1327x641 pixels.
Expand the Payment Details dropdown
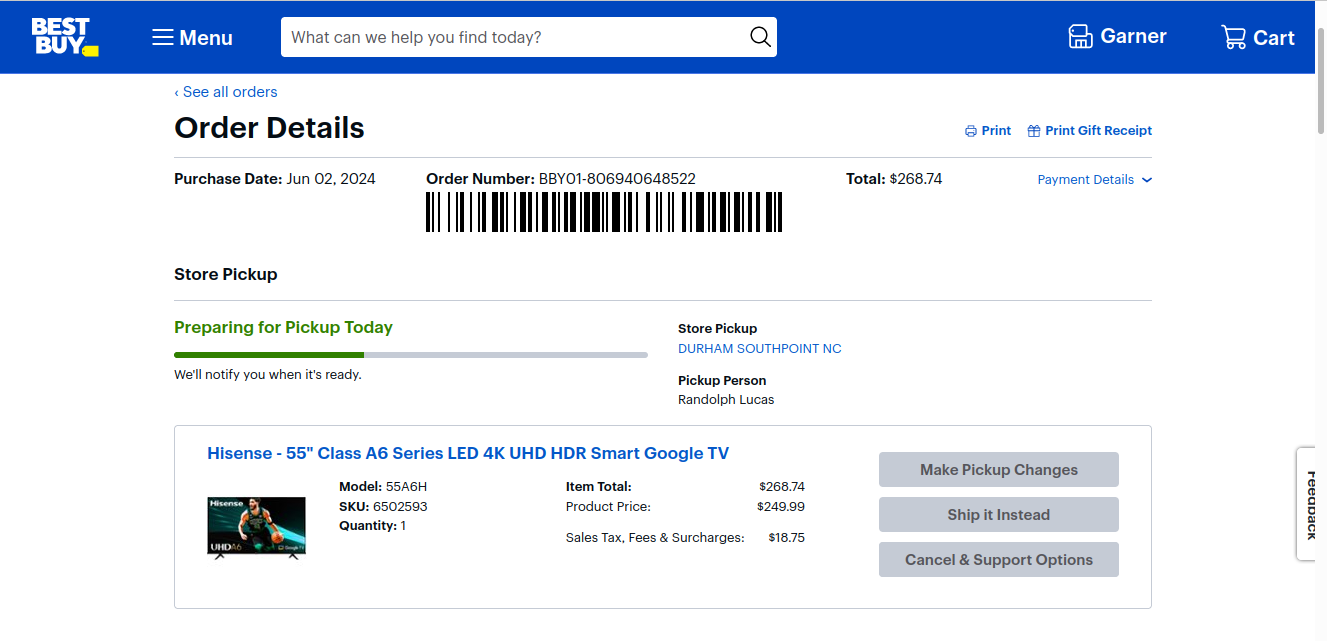click(x=1086, y=180)
